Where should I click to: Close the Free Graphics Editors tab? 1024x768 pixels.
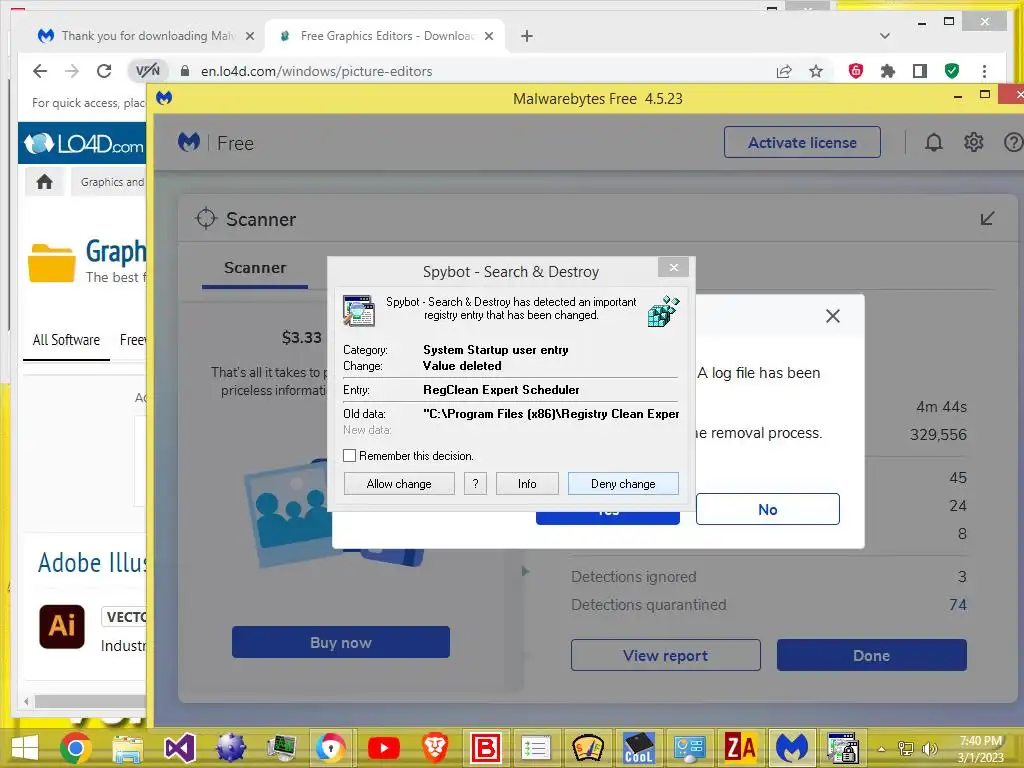(x=488, y=37)
